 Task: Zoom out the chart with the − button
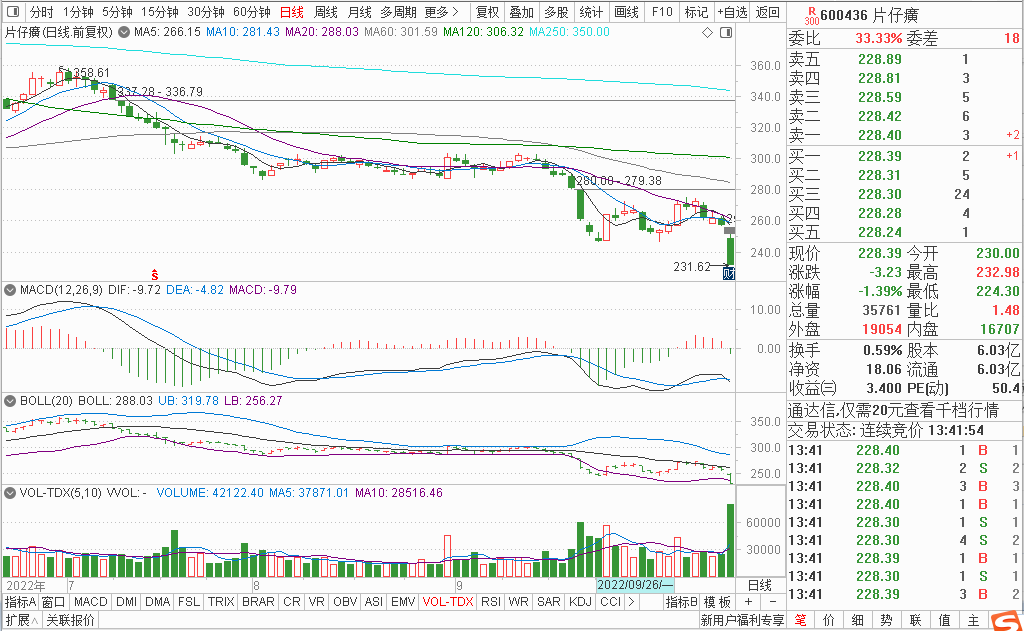point(773,602)
